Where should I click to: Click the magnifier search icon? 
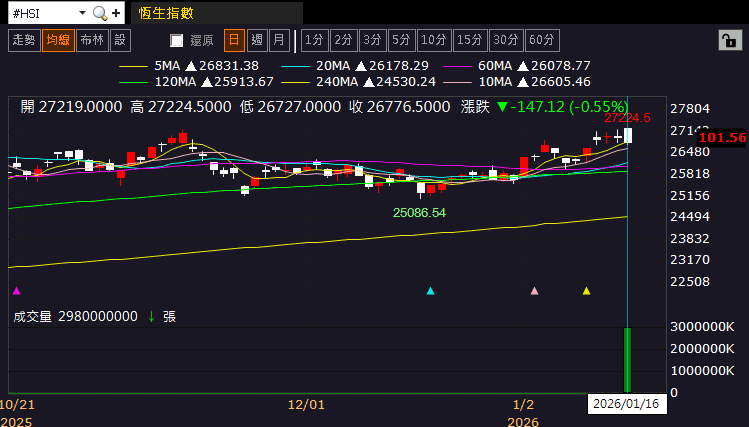(x=100, y=13)
